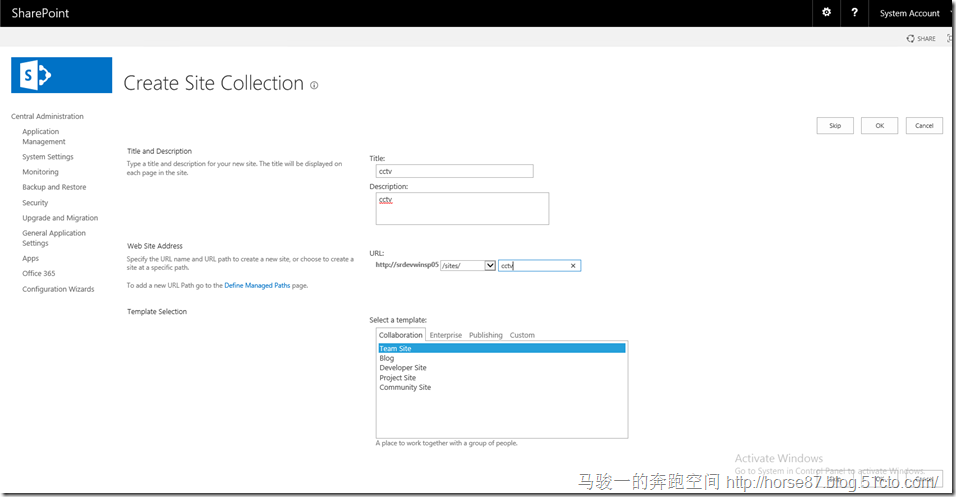Click the Skip button

(x=835, y=126)
